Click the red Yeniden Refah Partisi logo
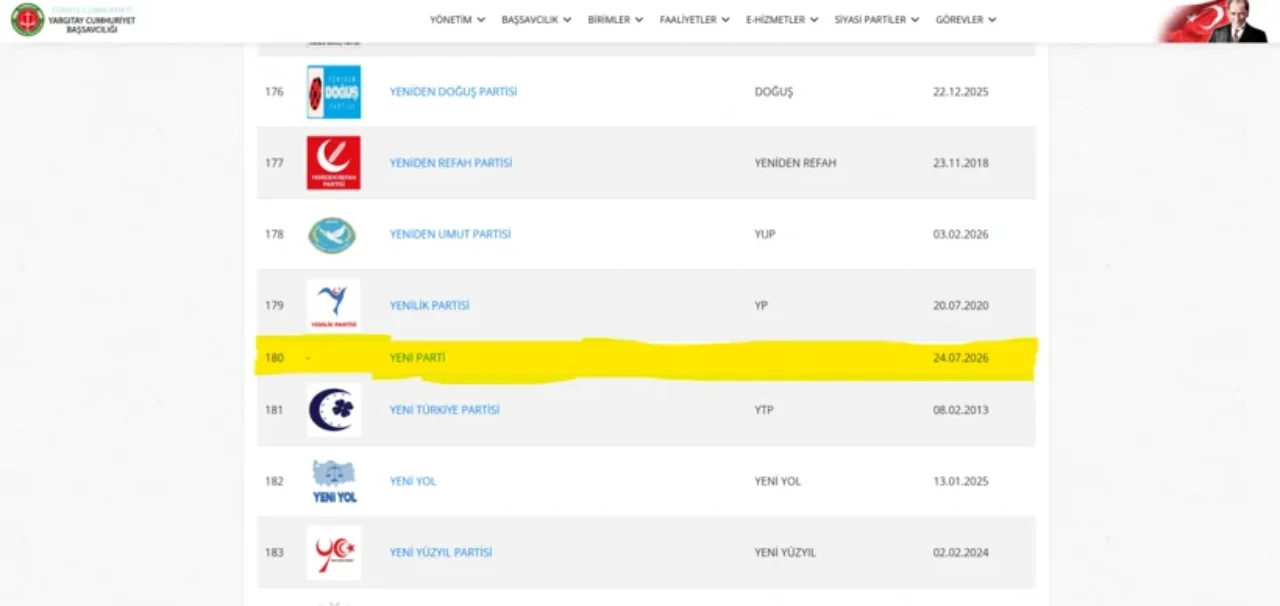The image size is (1280, 606). pos(333,163)
